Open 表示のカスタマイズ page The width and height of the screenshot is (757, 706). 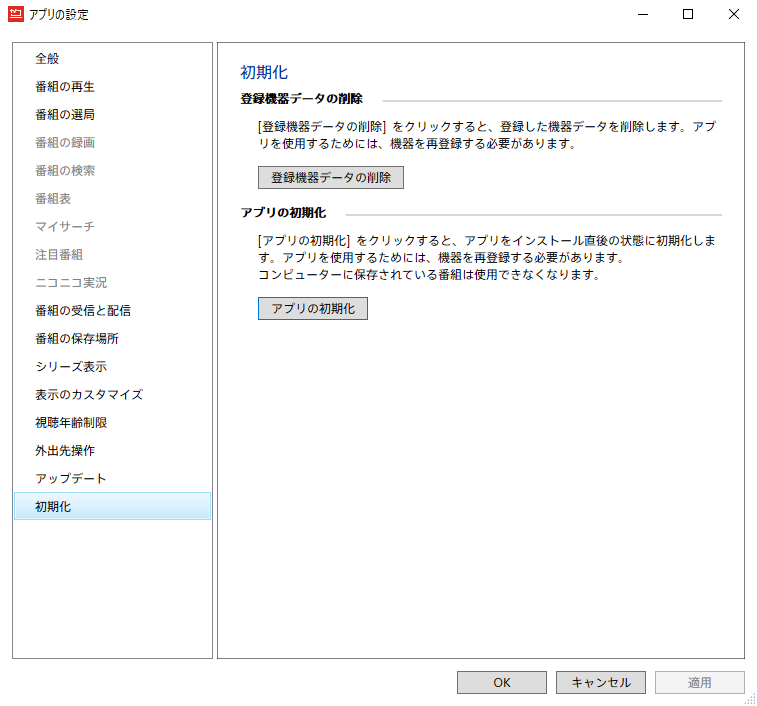pyautogui.click(x=88, y=395)
